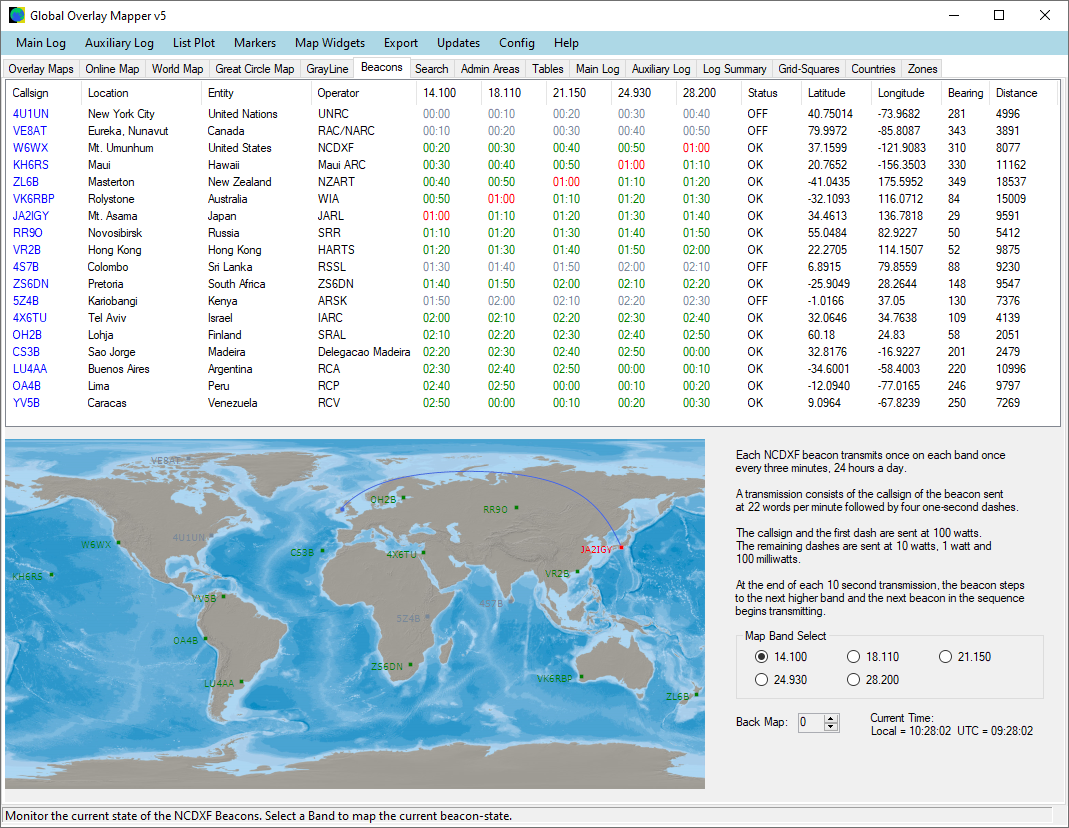Click callsign KH6RS in the table
This screenshot has width=1069, height=828.
[x=31, y=165]
